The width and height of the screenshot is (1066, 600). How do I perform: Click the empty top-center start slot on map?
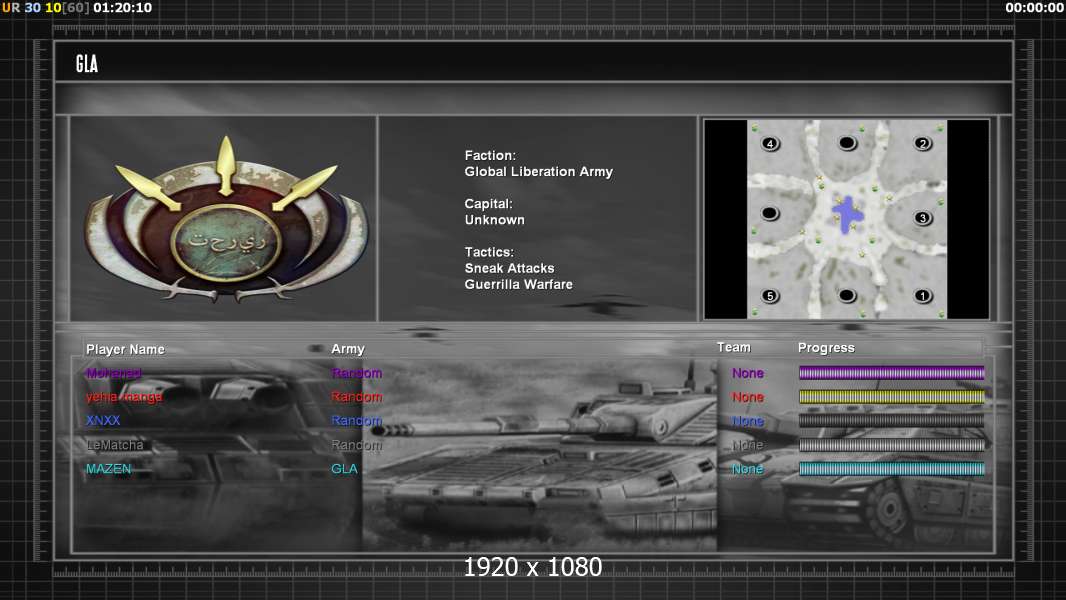coord(847,144)
